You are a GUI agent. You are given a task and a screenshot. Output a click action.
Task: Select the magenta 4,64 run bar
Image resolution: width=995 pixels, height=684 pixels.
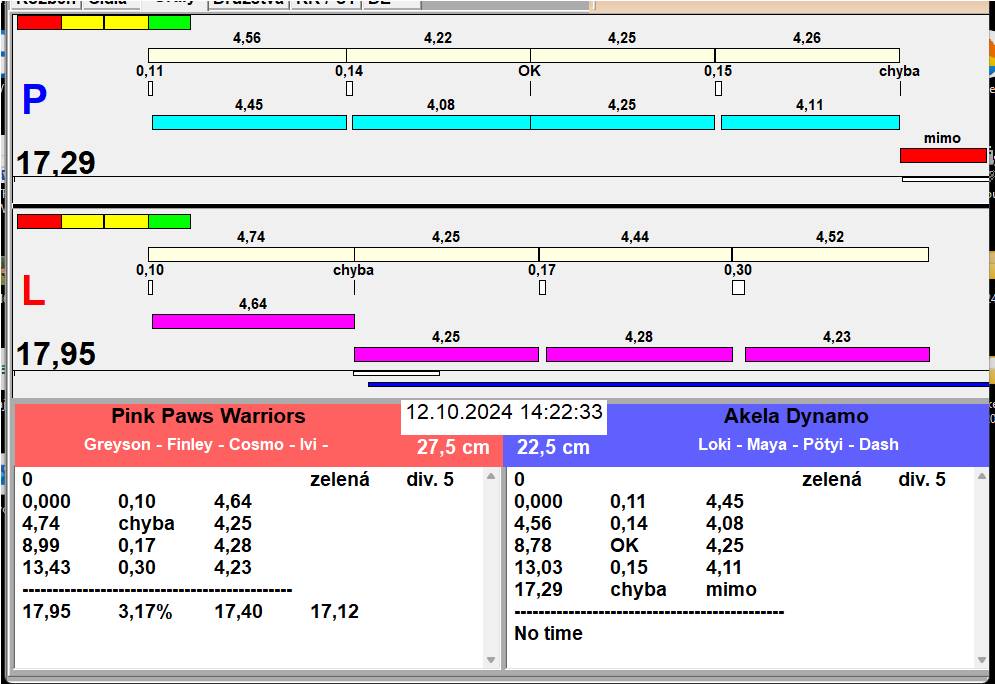coord(253,321)
